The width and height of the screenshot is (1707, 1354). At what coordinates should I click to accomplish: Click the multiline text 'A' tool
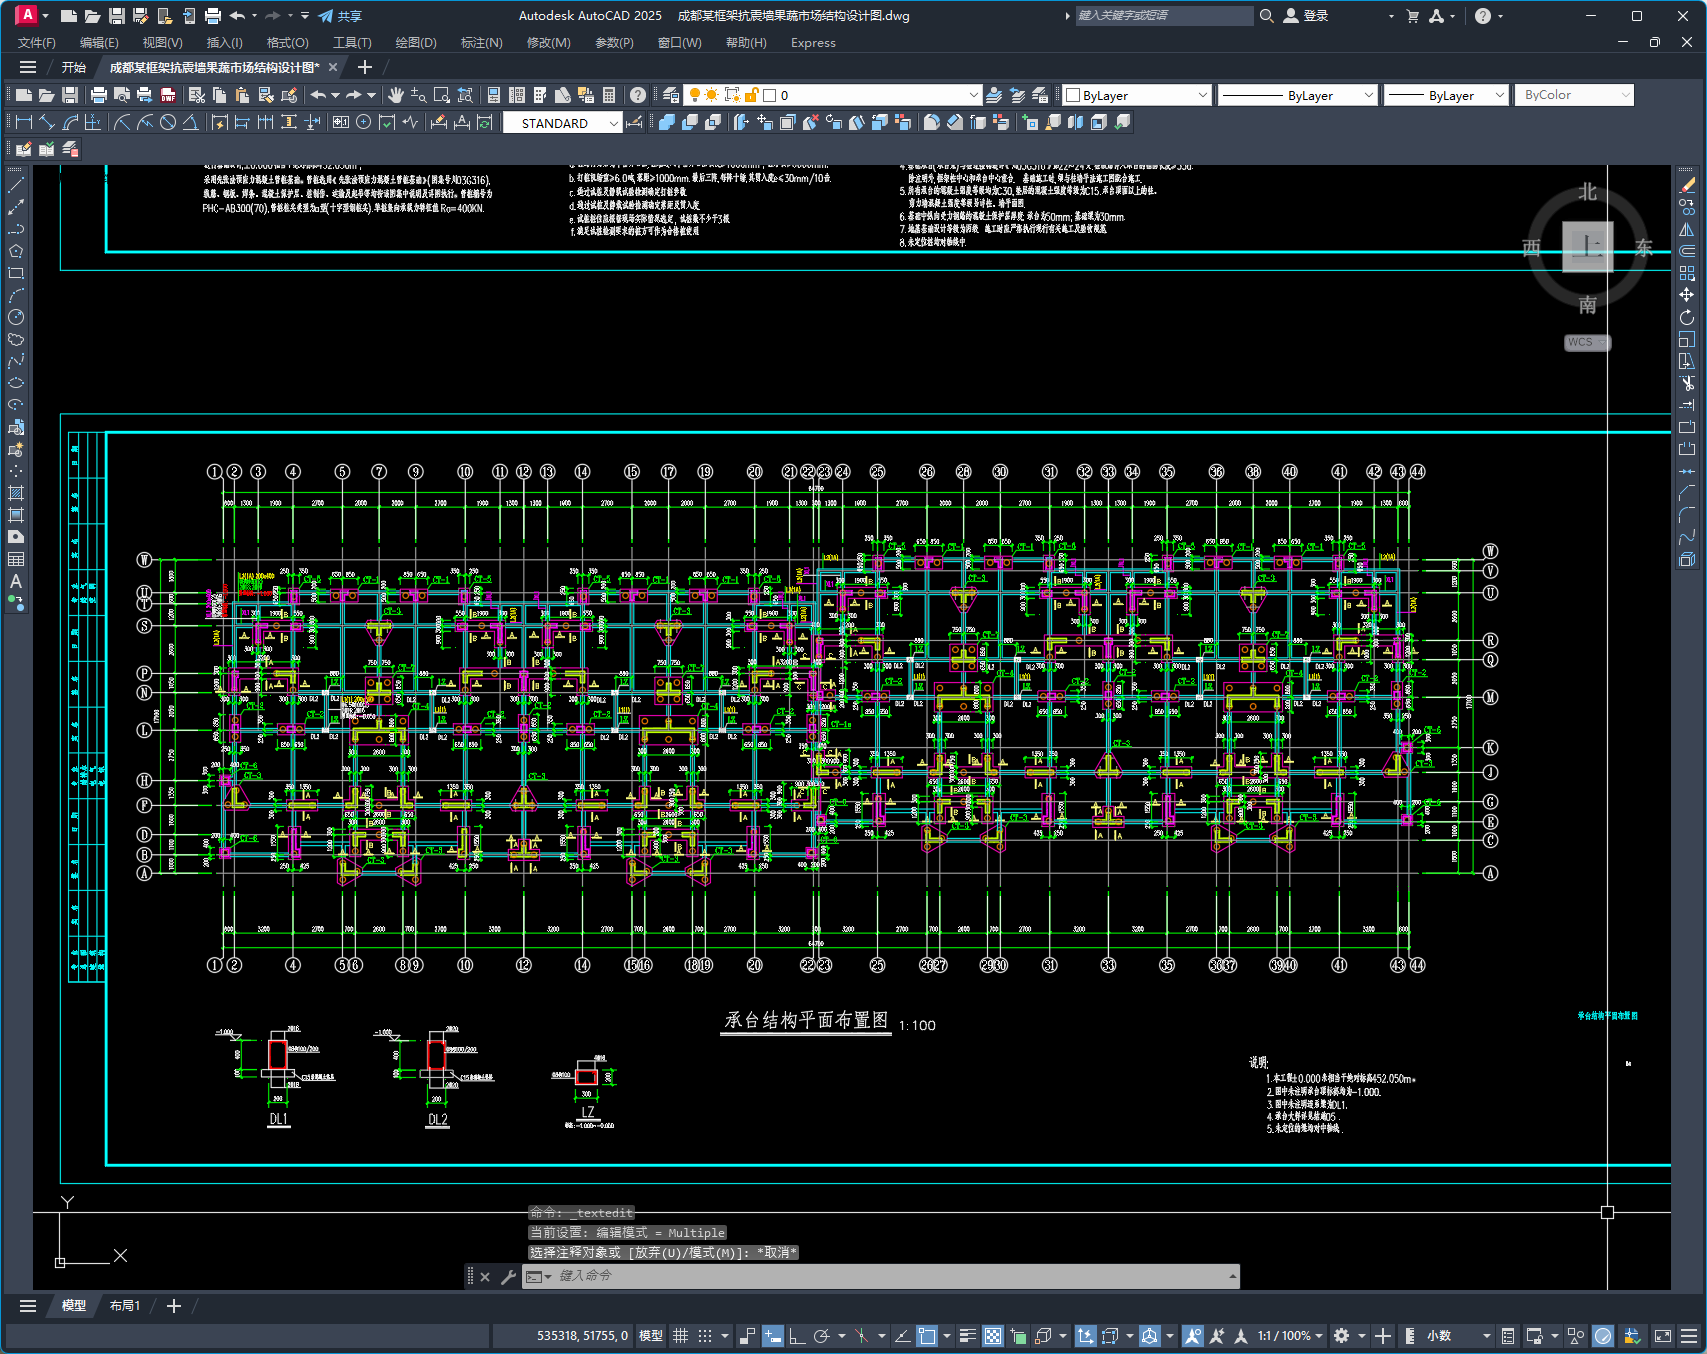(x=16, y=581)
